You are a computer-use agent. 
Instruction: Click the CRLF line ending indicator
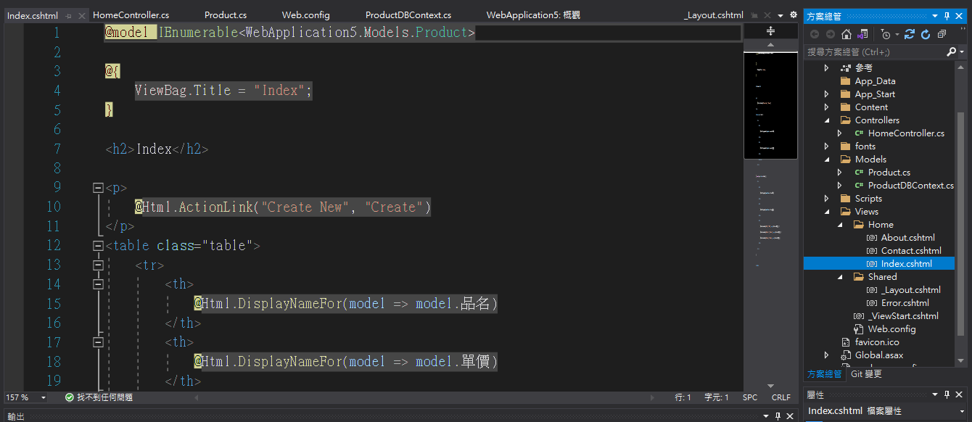tap(781, 397)
